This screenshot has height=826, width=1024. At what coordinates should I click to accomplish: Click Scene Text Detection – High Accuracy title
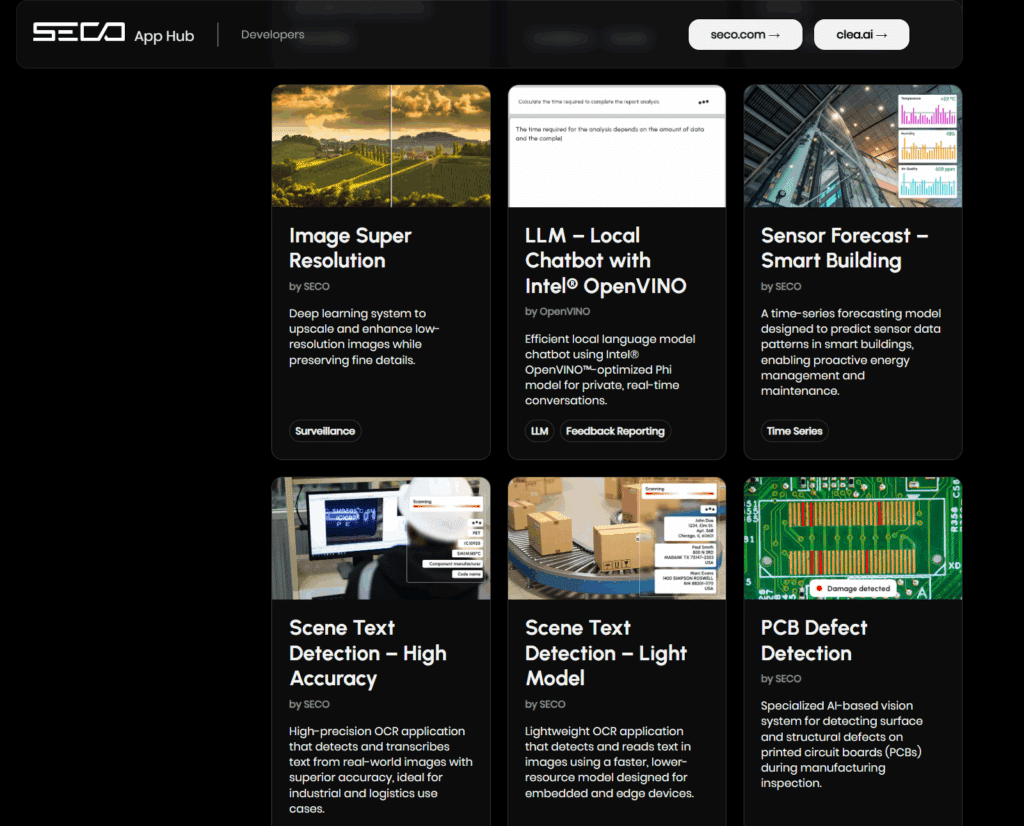click(x=368, y=653)
